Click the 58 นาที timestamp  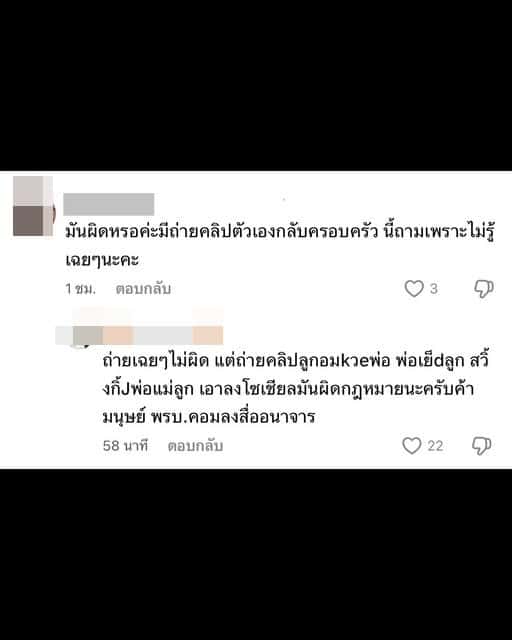pyautogui.click(x=125, y=445)
